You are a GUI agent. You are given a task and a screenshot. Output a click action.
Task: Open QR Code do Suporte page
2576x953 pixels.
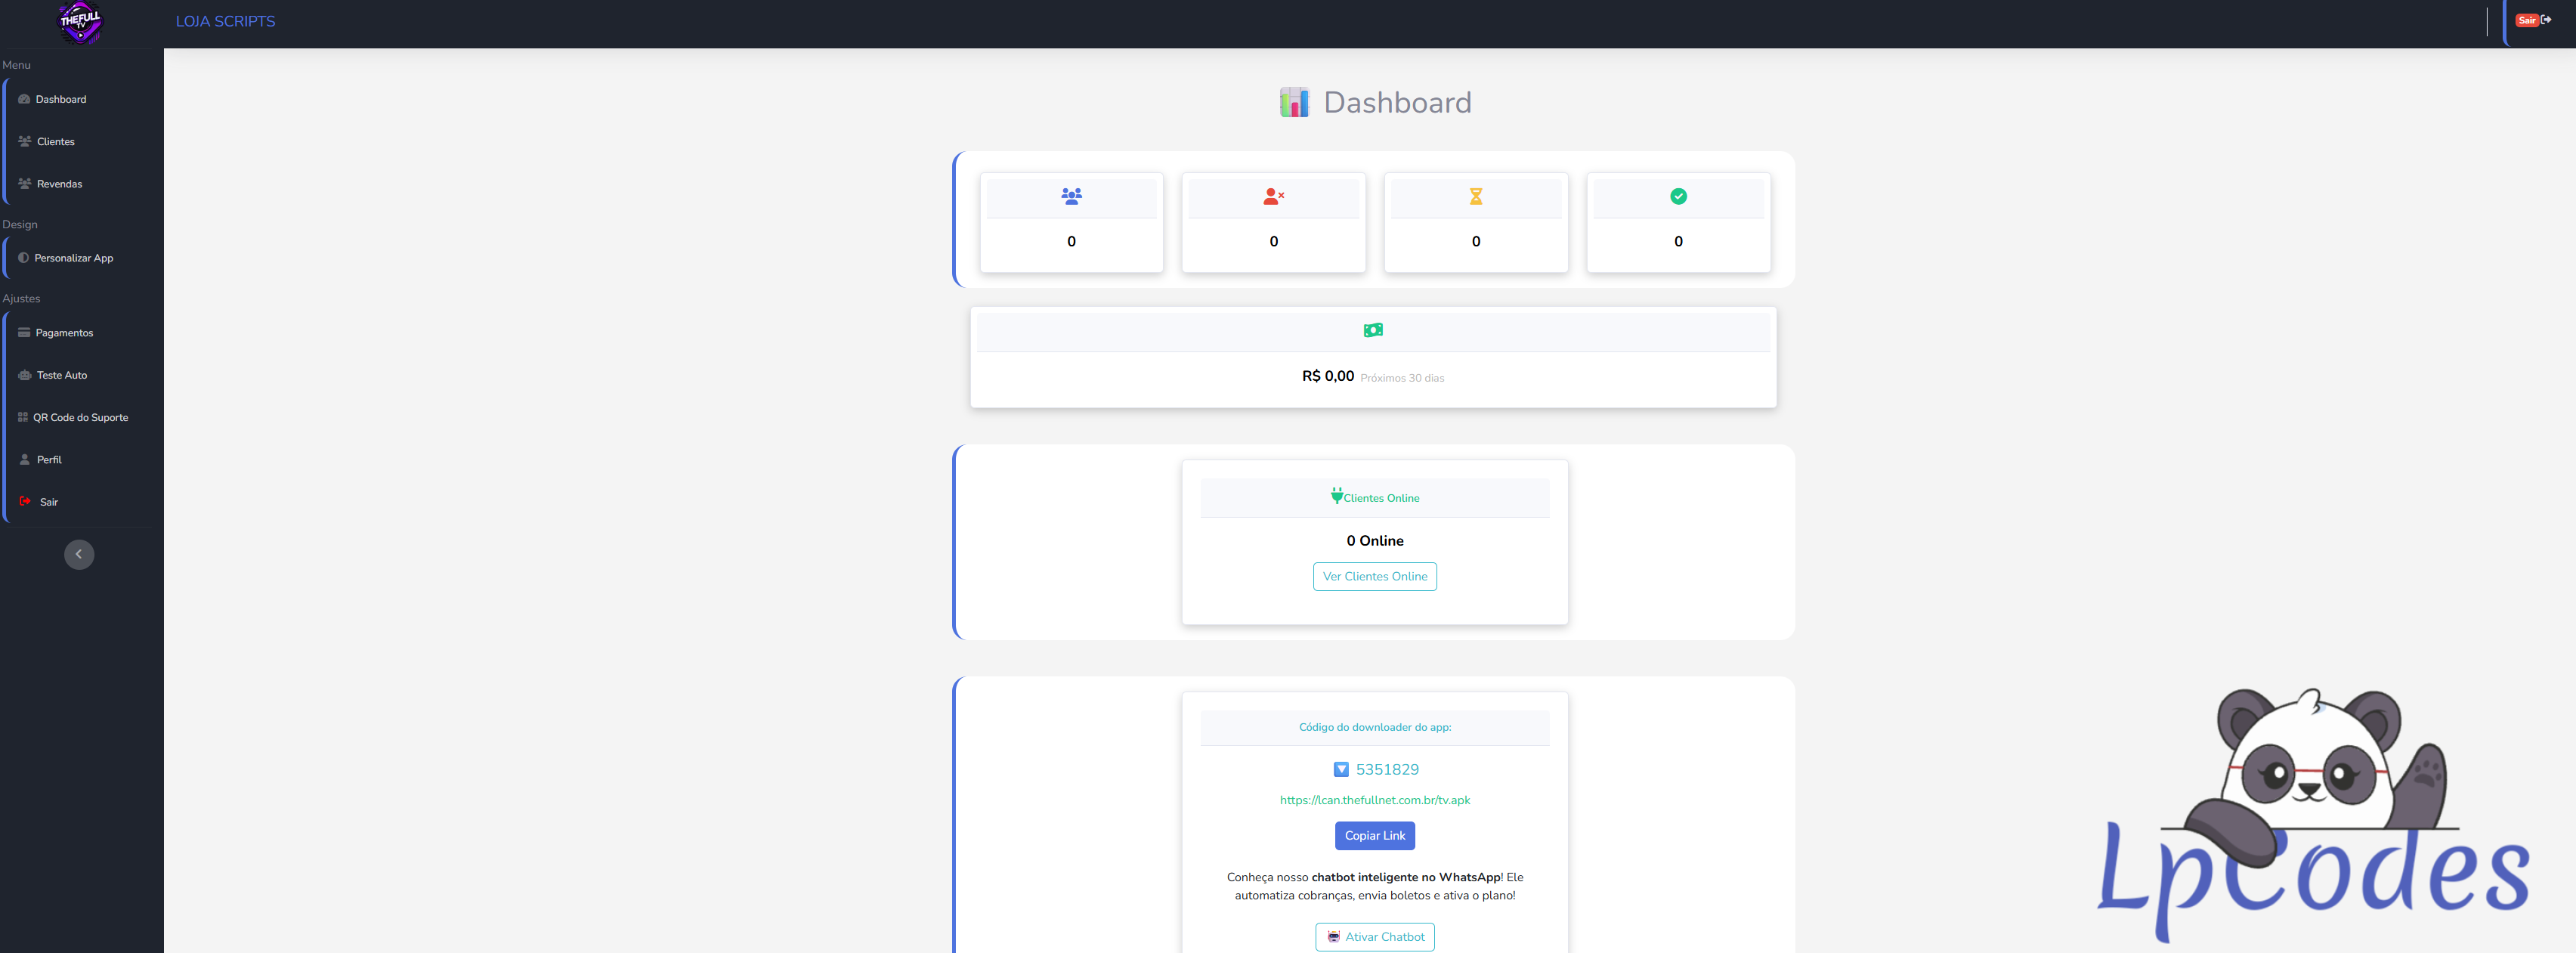click(x=80, y=417)
